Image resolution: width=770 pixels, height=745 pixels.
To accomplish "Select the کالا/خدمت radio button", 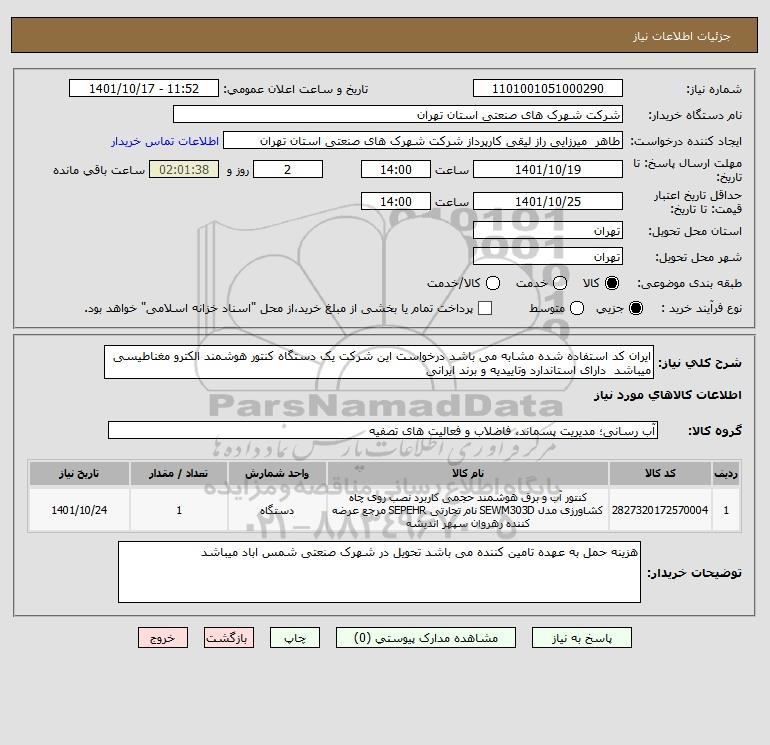I will [x=493, y=283].
